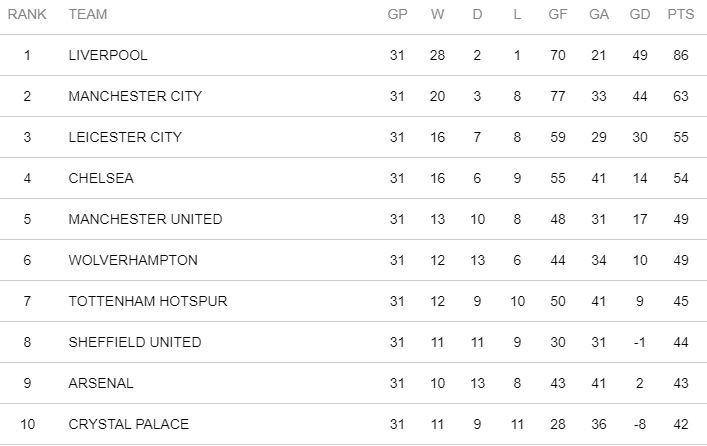Click Crystal Palace team name
The image size is (707, 446).
[129, 424]
